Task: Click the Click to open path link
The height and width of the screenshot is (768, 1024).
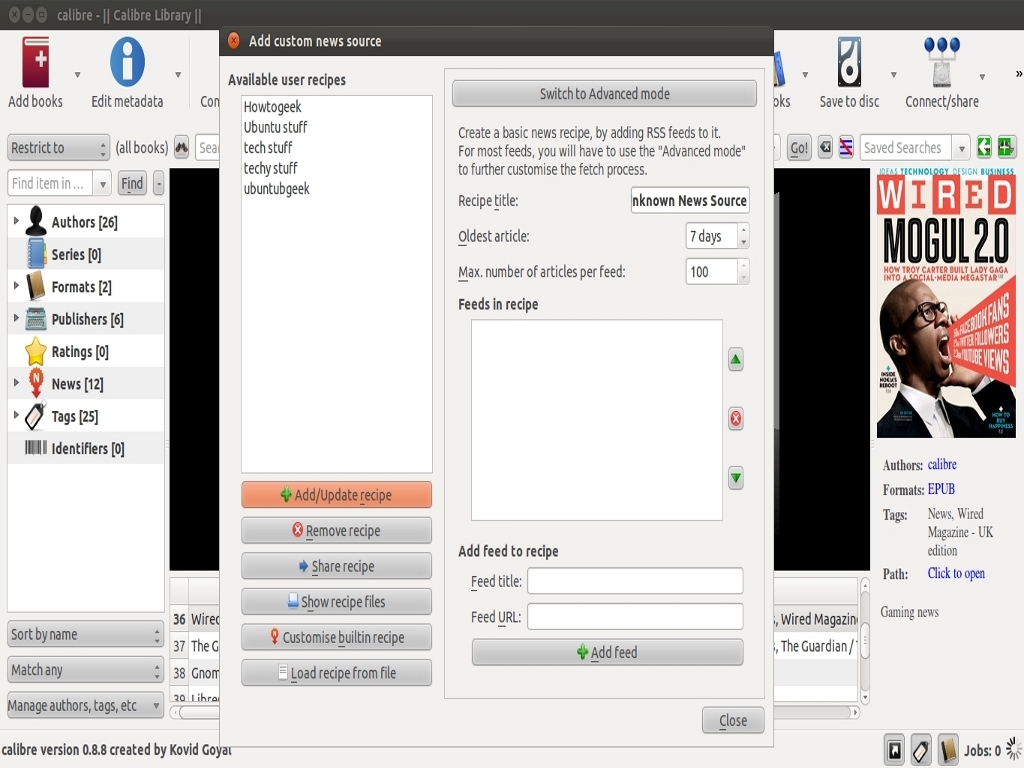Action: tap(956, 573)
